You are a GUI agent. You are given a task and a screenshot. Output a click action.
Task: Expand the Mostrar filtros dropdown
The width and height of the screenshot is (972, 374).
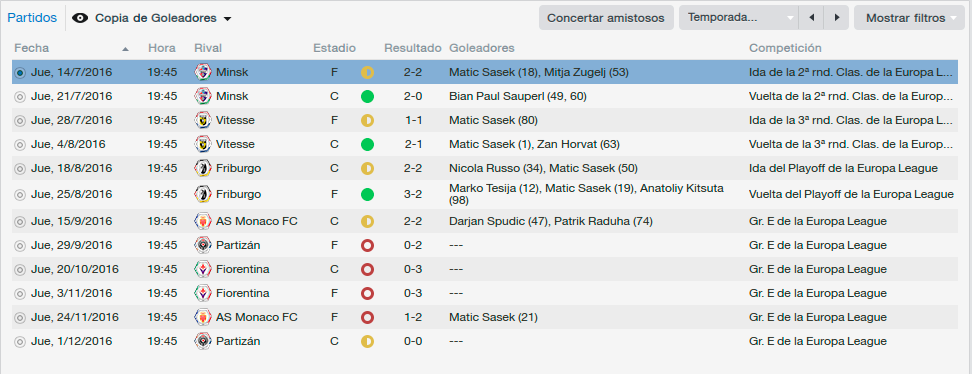(x=911, y=17)
